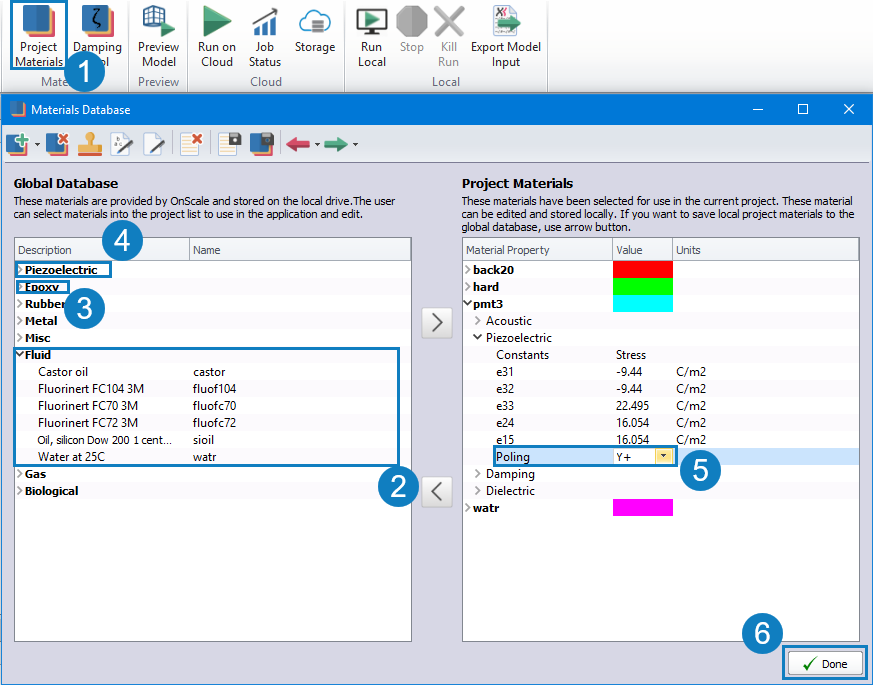The image size is (873, 685).
Task: Expand the Damping properties of pmt3
Action: click(x=478, y=474)
